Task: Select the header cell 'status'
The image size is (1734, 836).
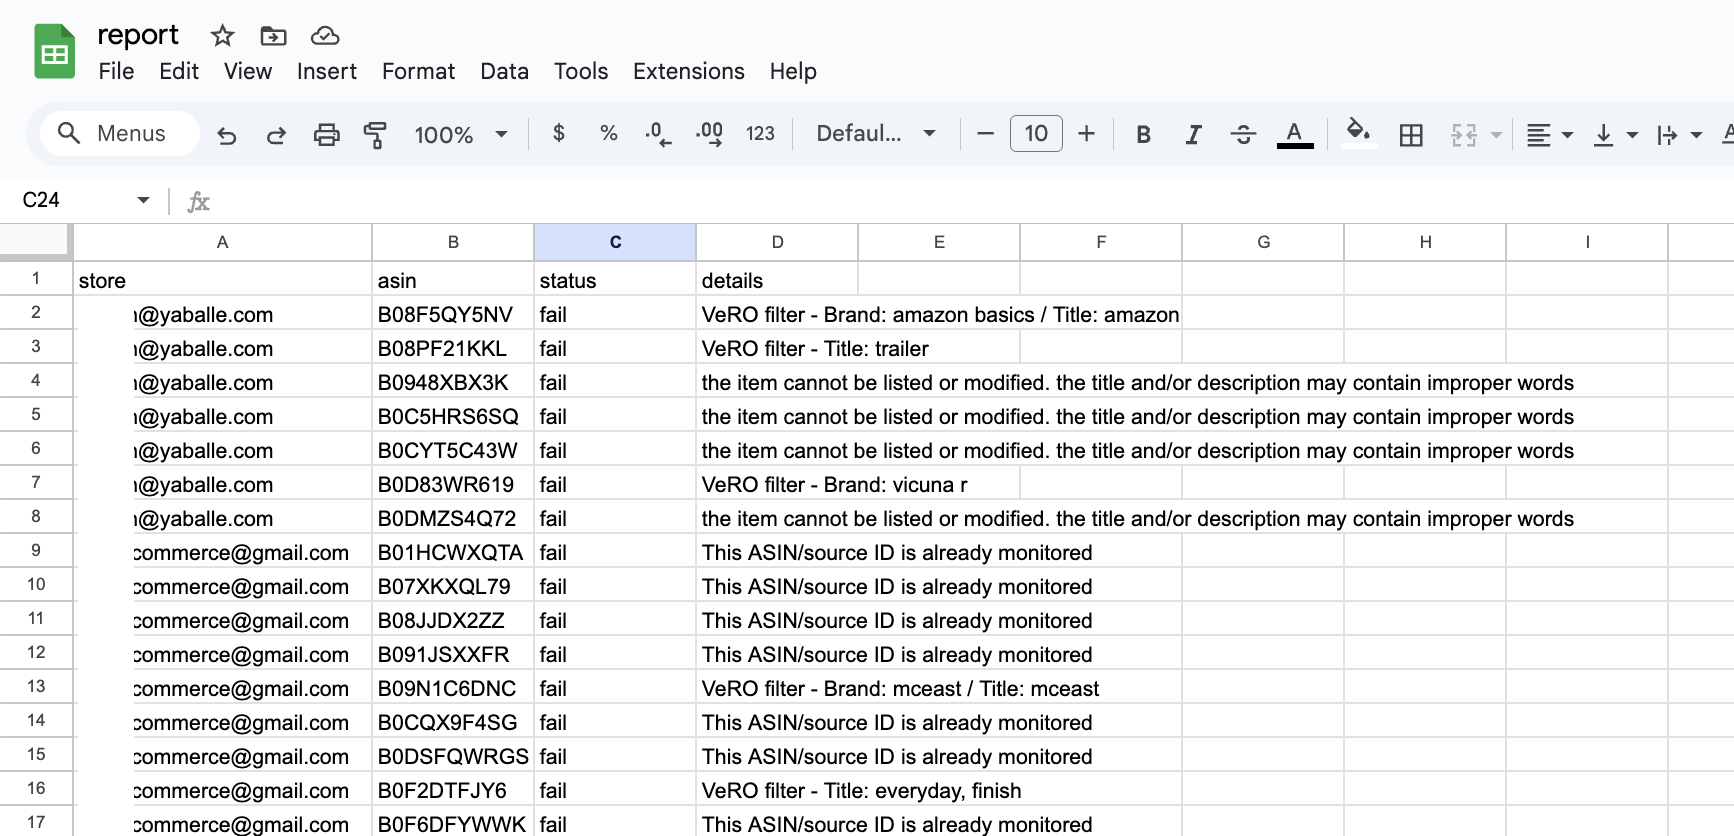Action: coord(615,280)
